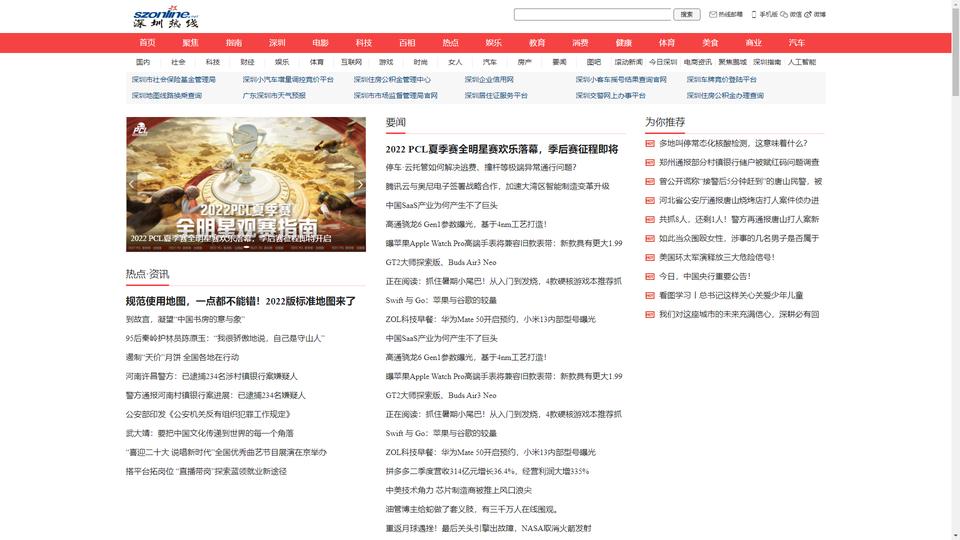Click the red icon beside 河北省公安厅通报
The image size is (960, 540).
pos(650,200)
